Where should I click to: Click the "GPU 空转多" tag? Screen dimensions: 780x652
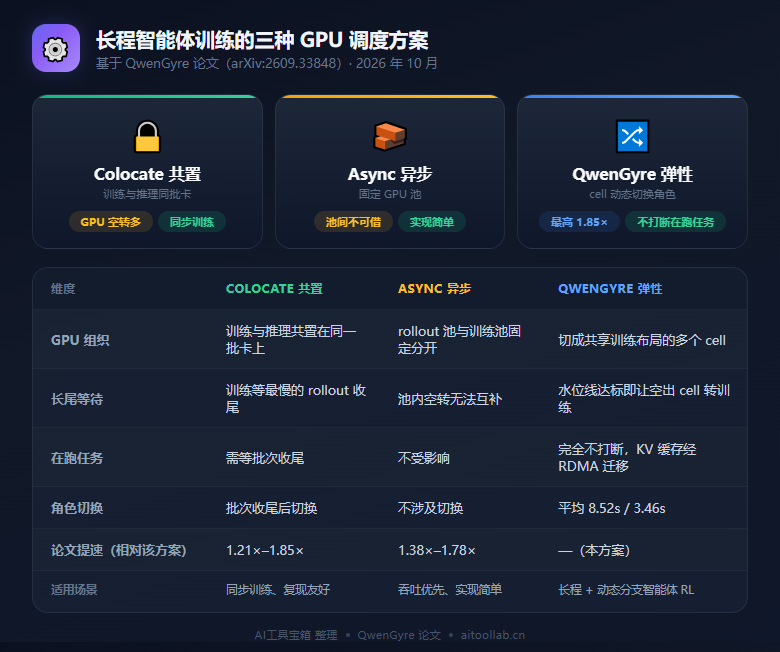110,222
